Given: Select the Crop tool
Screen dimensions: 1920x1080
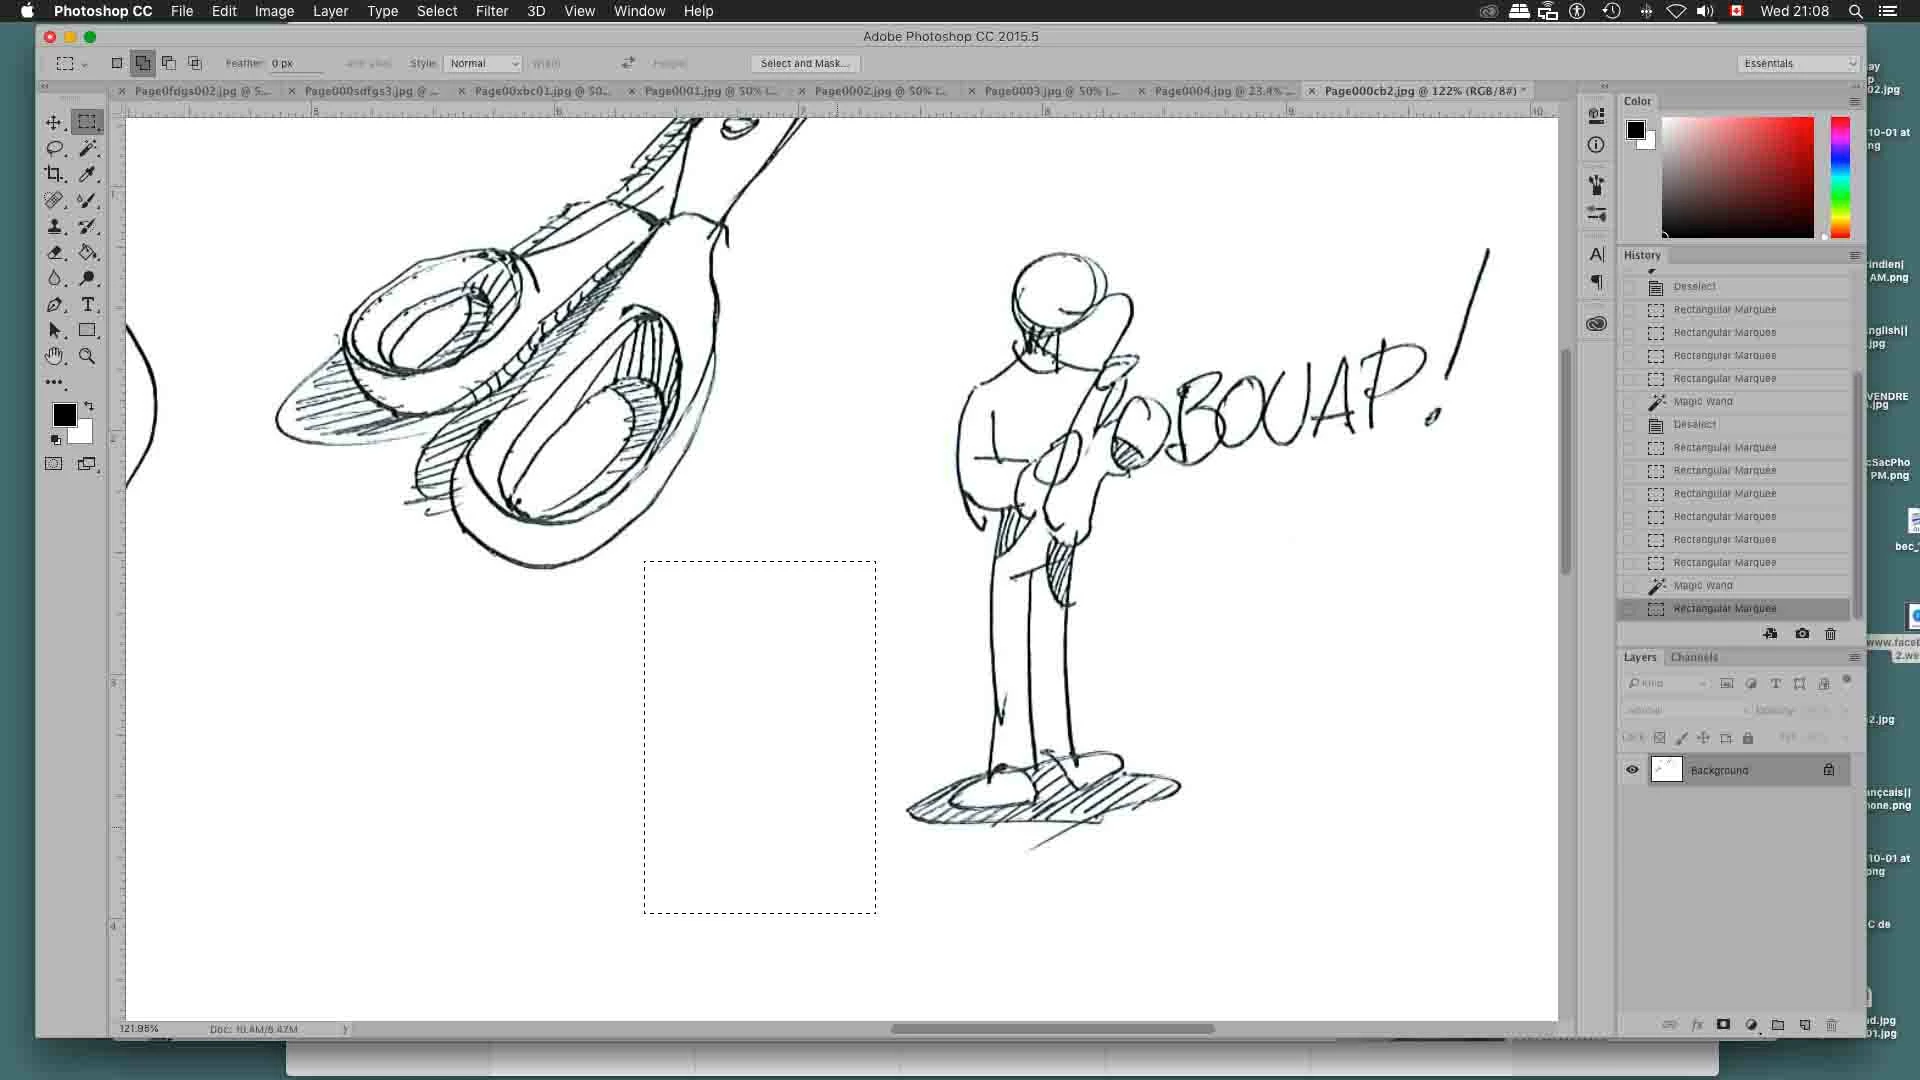Looking at the screenshot, I should click(x=54, y=174).
